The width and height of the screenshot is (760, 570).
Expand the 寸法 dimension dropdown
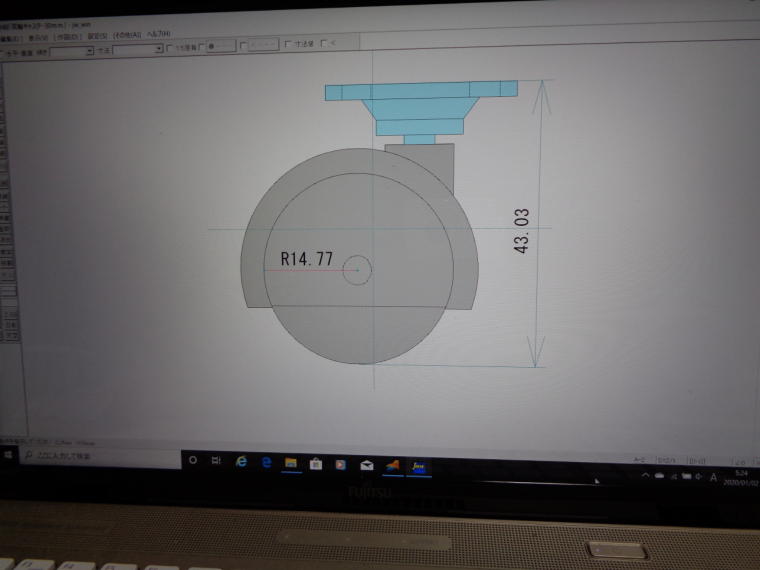pos(158,48)
